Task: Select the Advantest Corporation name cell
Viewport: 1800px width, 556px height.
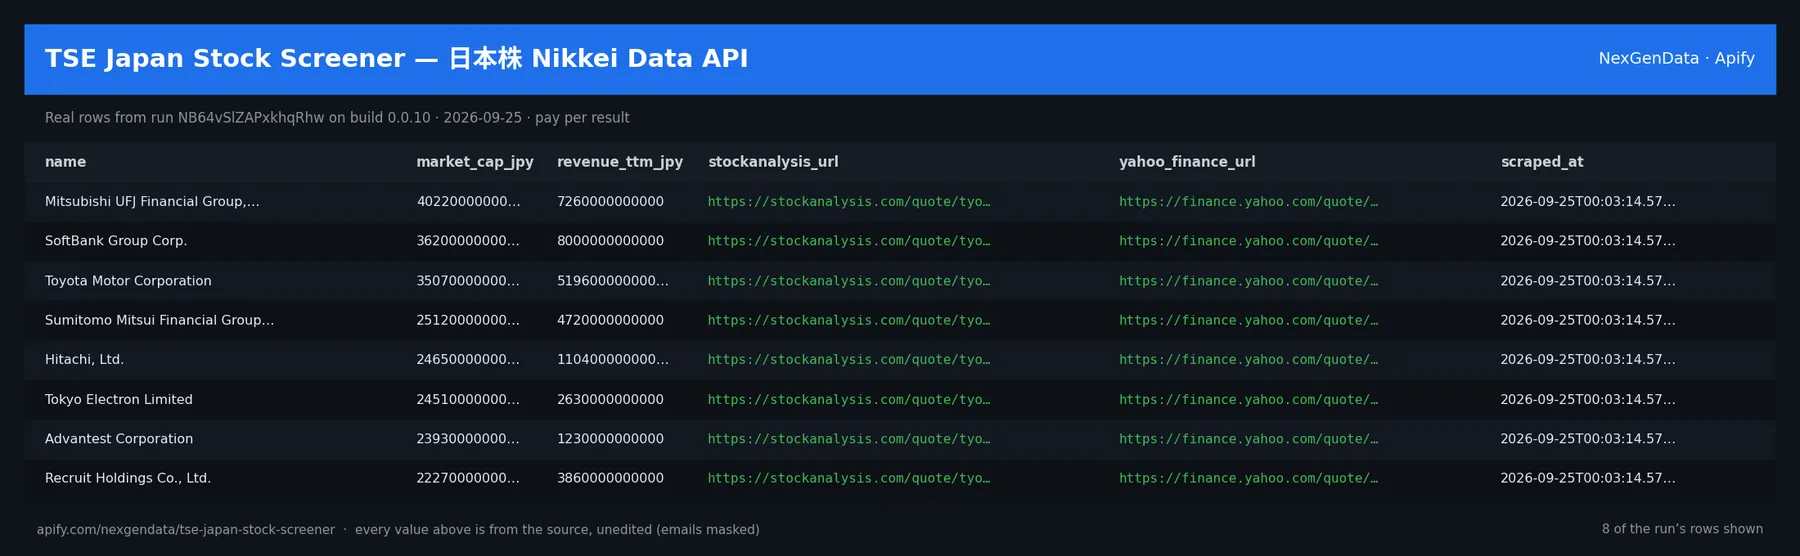Action: tap(119, 439)
